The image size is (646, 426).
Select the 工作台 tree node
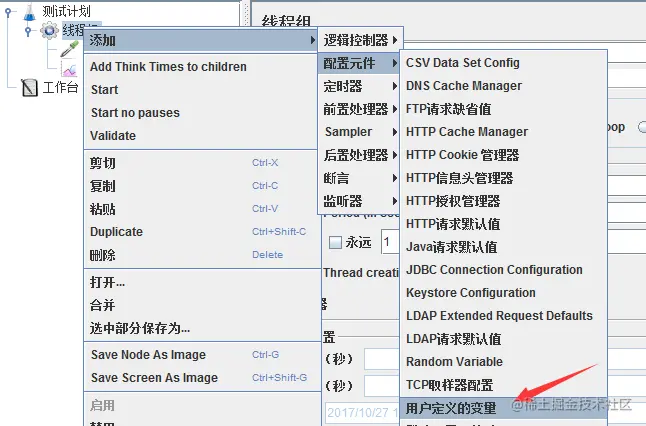click(60, 87)
